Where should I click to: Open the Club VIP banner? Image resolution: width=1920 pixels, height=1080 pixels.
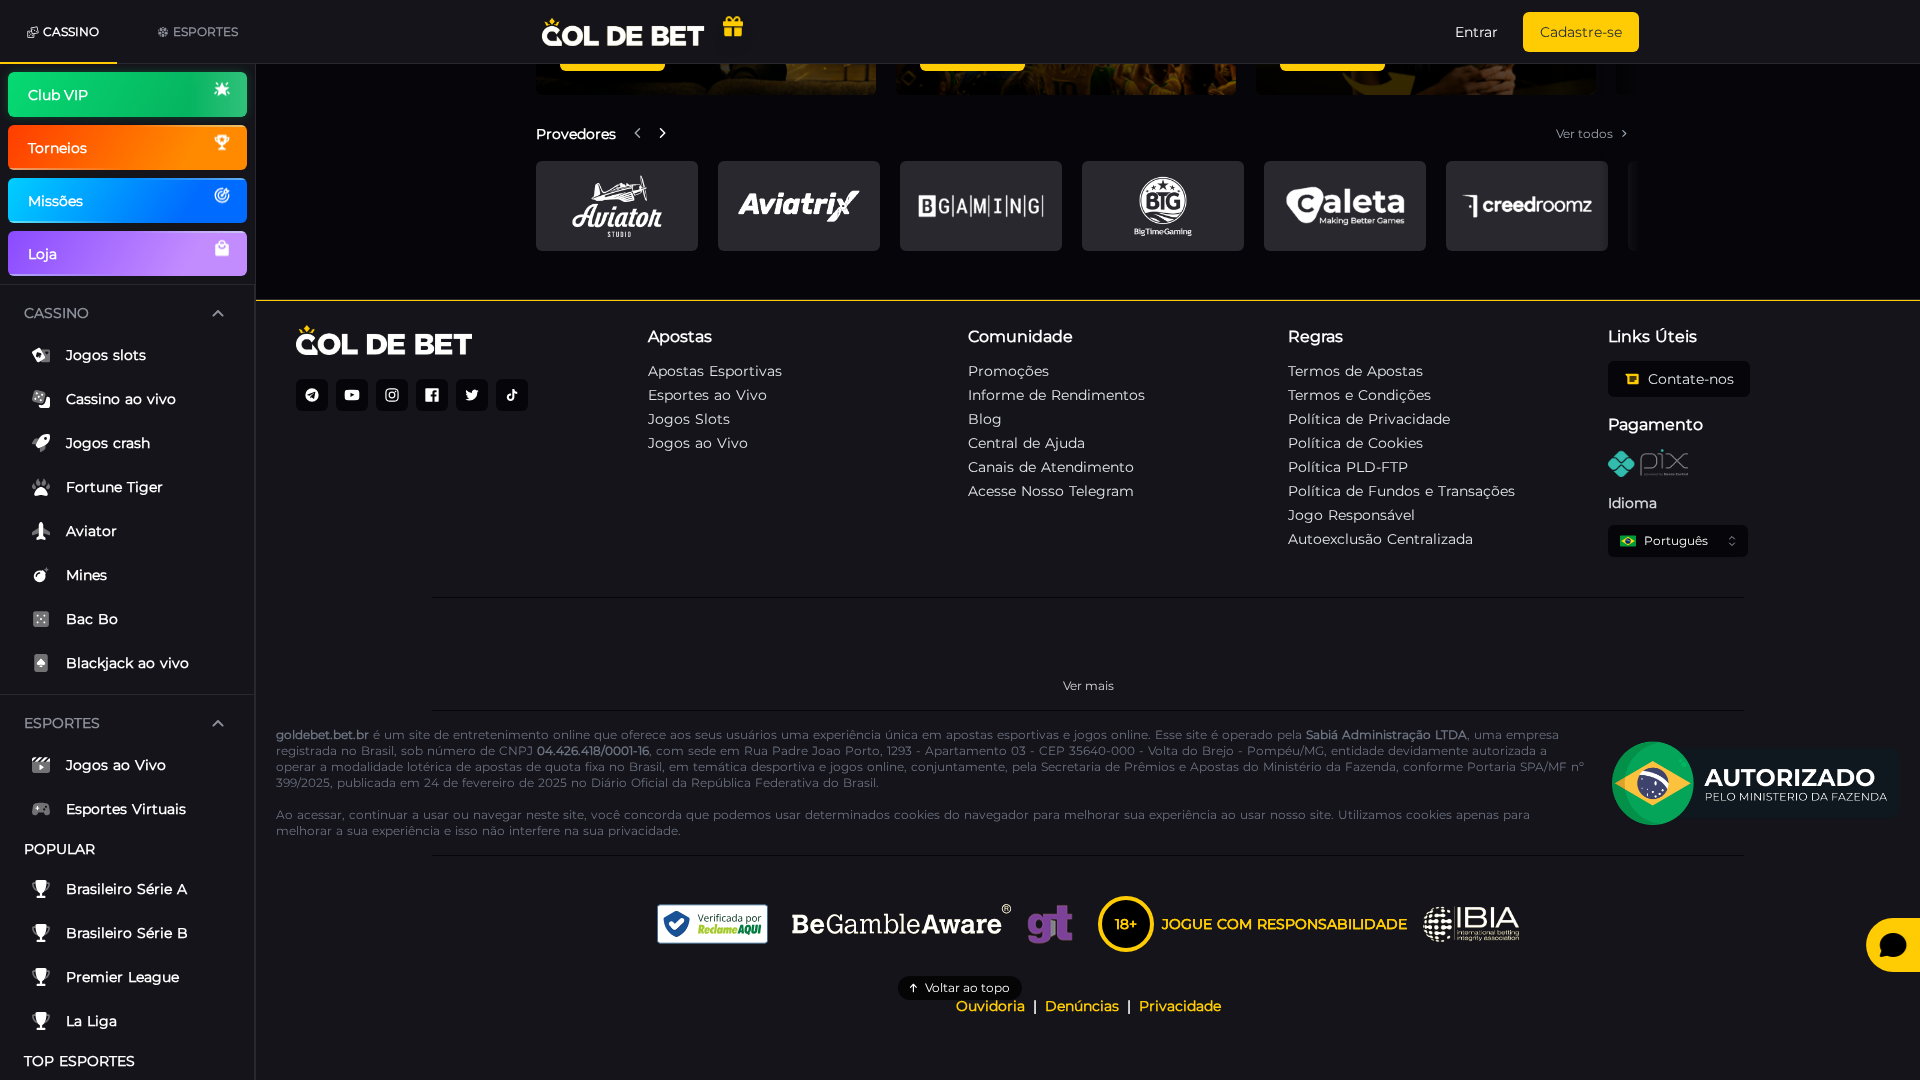127,95
